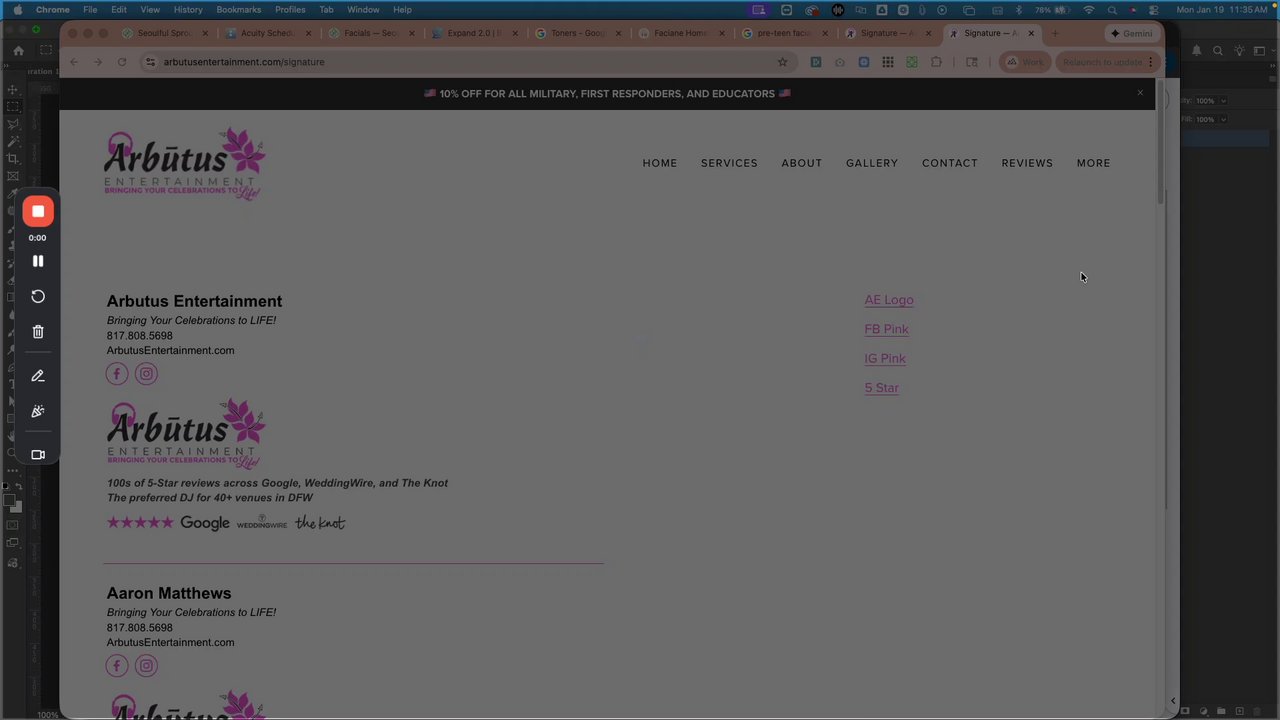Image resolution: width=1280 pixels, height=720 pixels.
Task: Switch to the pre-teen facial tab
Action: 787,33
